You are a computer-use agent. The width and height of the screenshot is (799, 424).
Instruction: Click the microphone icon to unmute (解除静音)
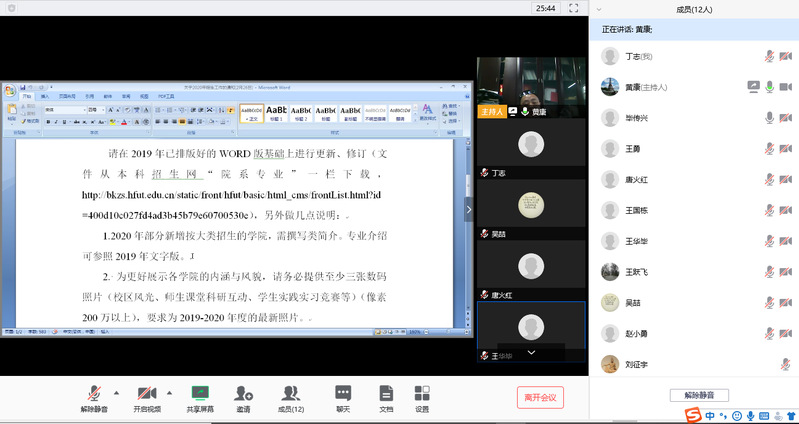(x=93, y=392)
